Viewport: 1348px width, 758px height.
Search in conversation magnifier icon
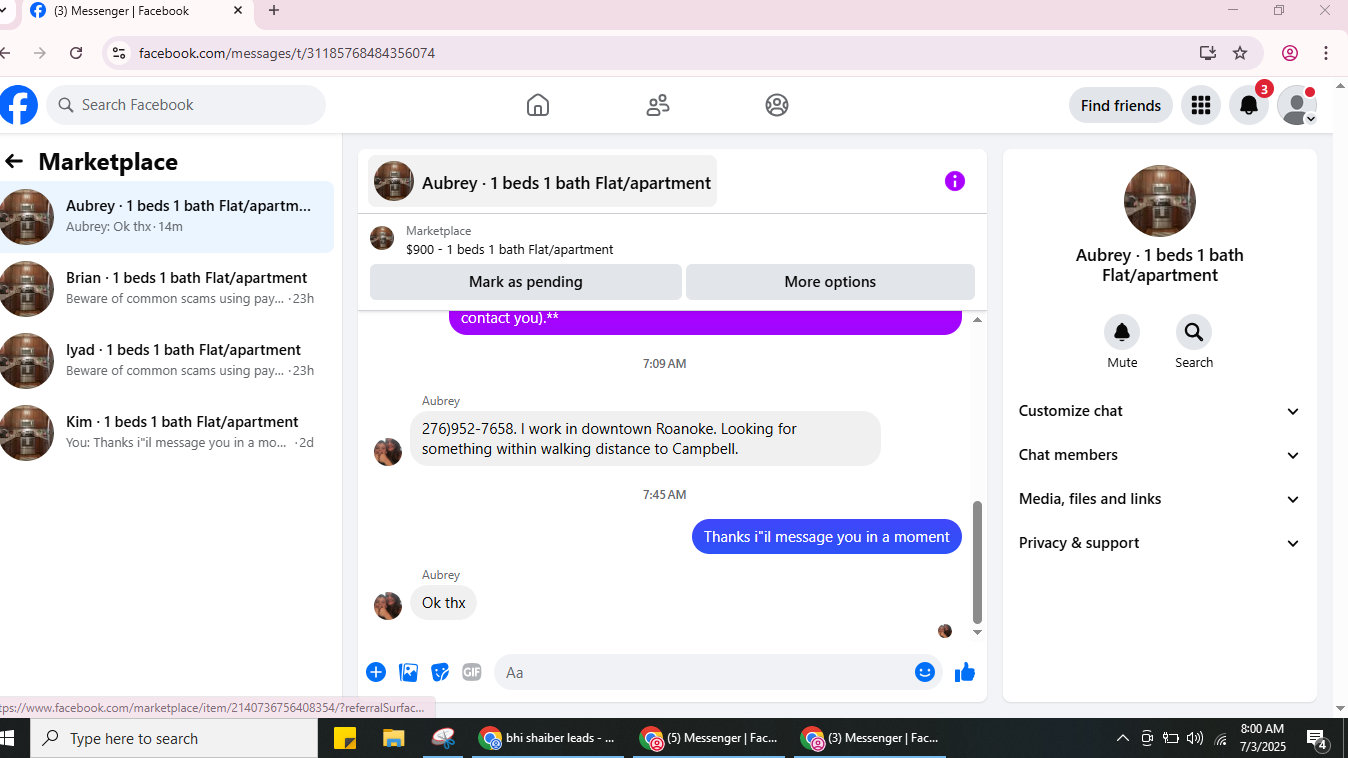[x=1194, y=332]
